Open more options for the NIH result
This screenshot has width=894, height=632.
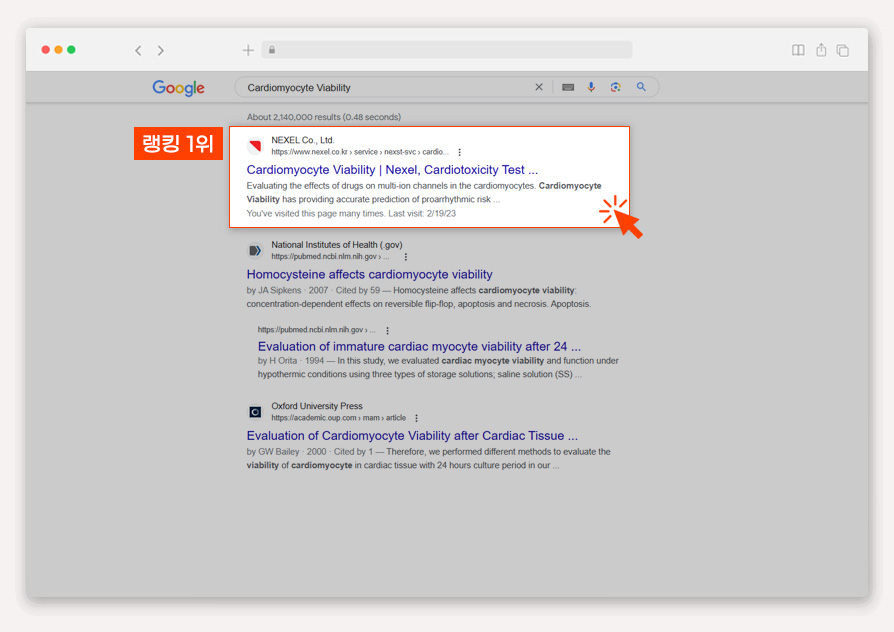(406, 257)
